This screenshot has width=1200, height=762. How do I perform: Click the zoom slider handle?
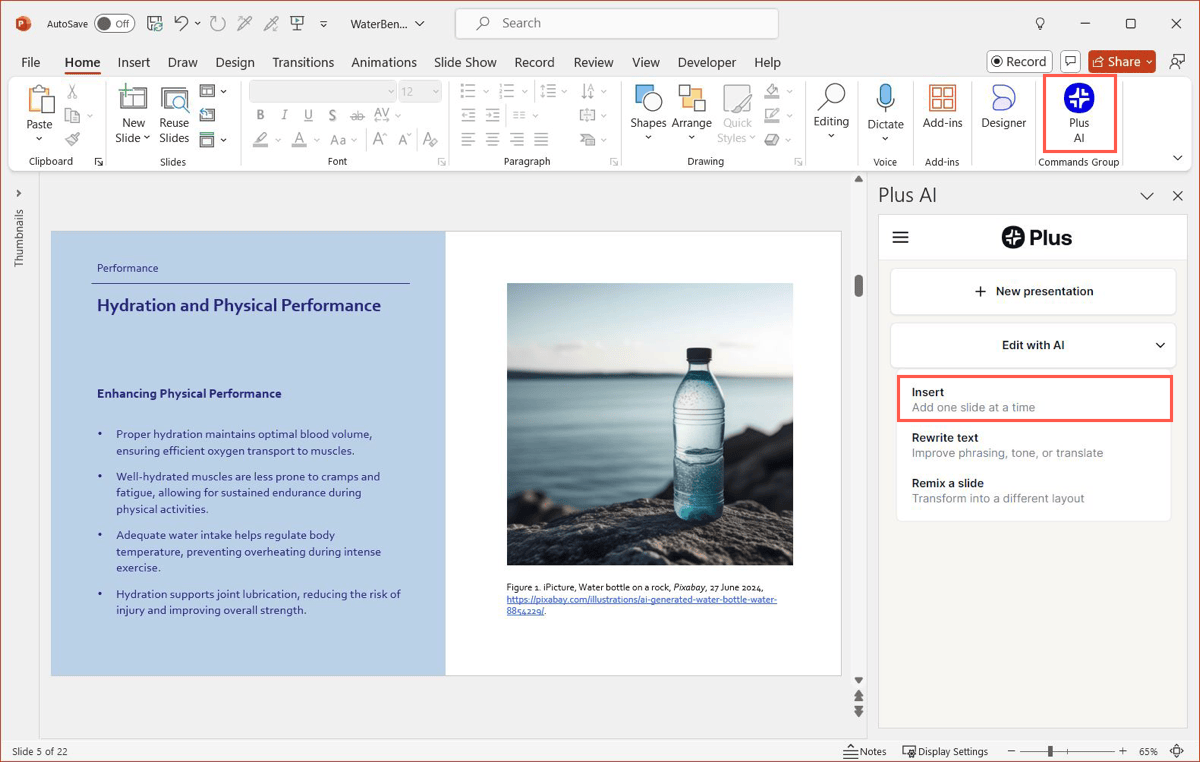tap(1050, 751)
